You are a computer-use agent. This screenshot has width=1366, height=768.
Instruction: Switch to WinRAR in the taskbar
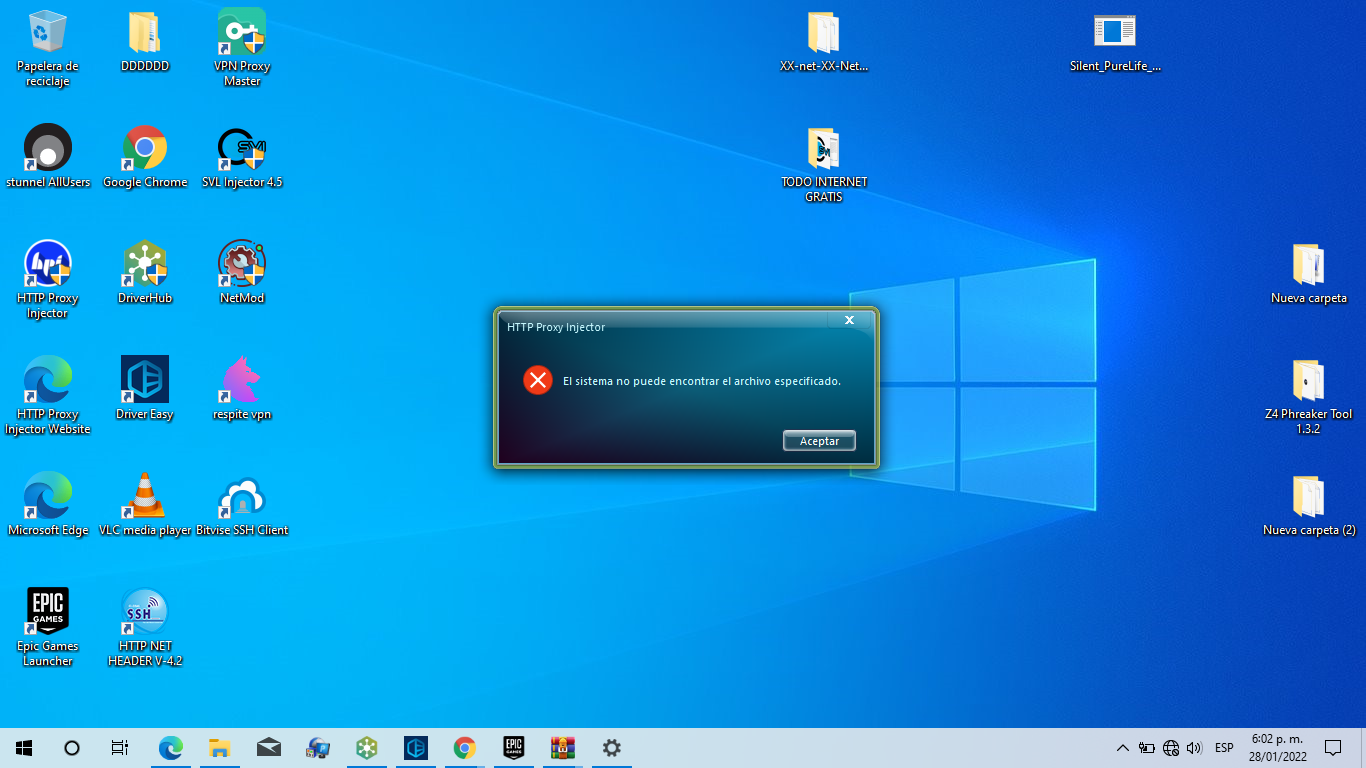pos(563,748)
